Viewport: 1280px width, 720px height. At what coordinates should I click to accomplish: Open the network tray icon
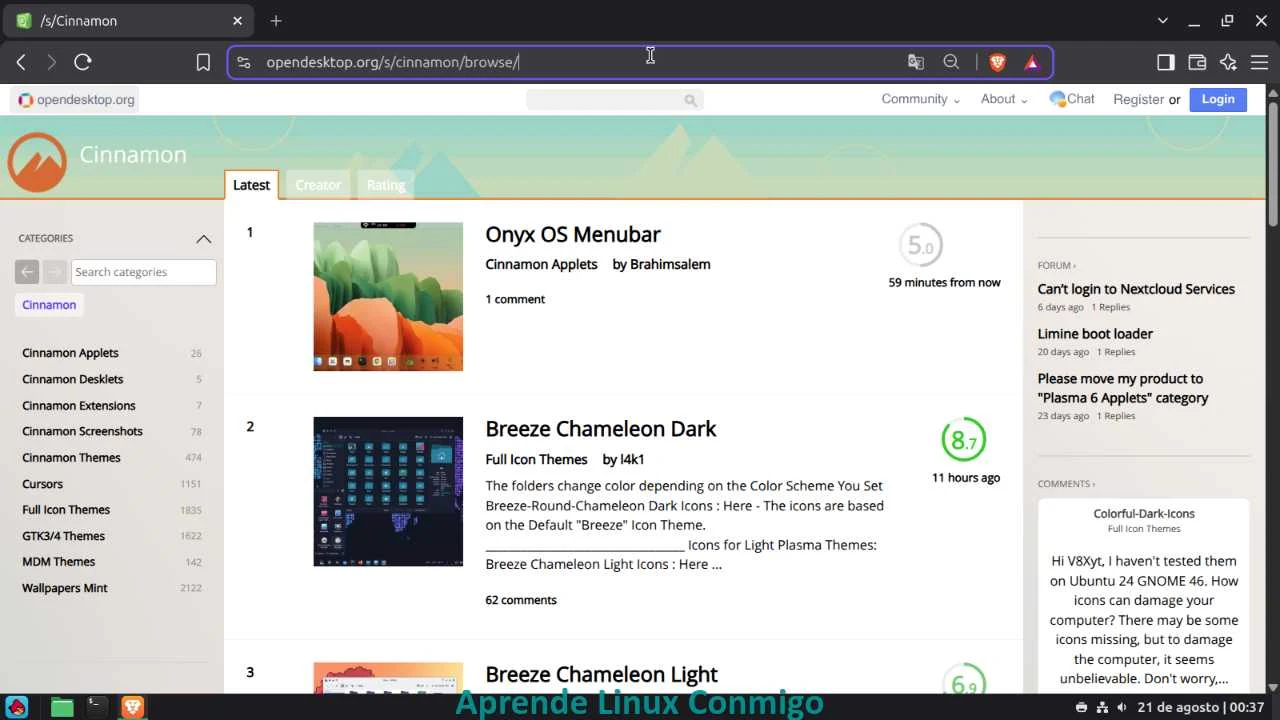pyautogui.click(x=1102, y=707)
